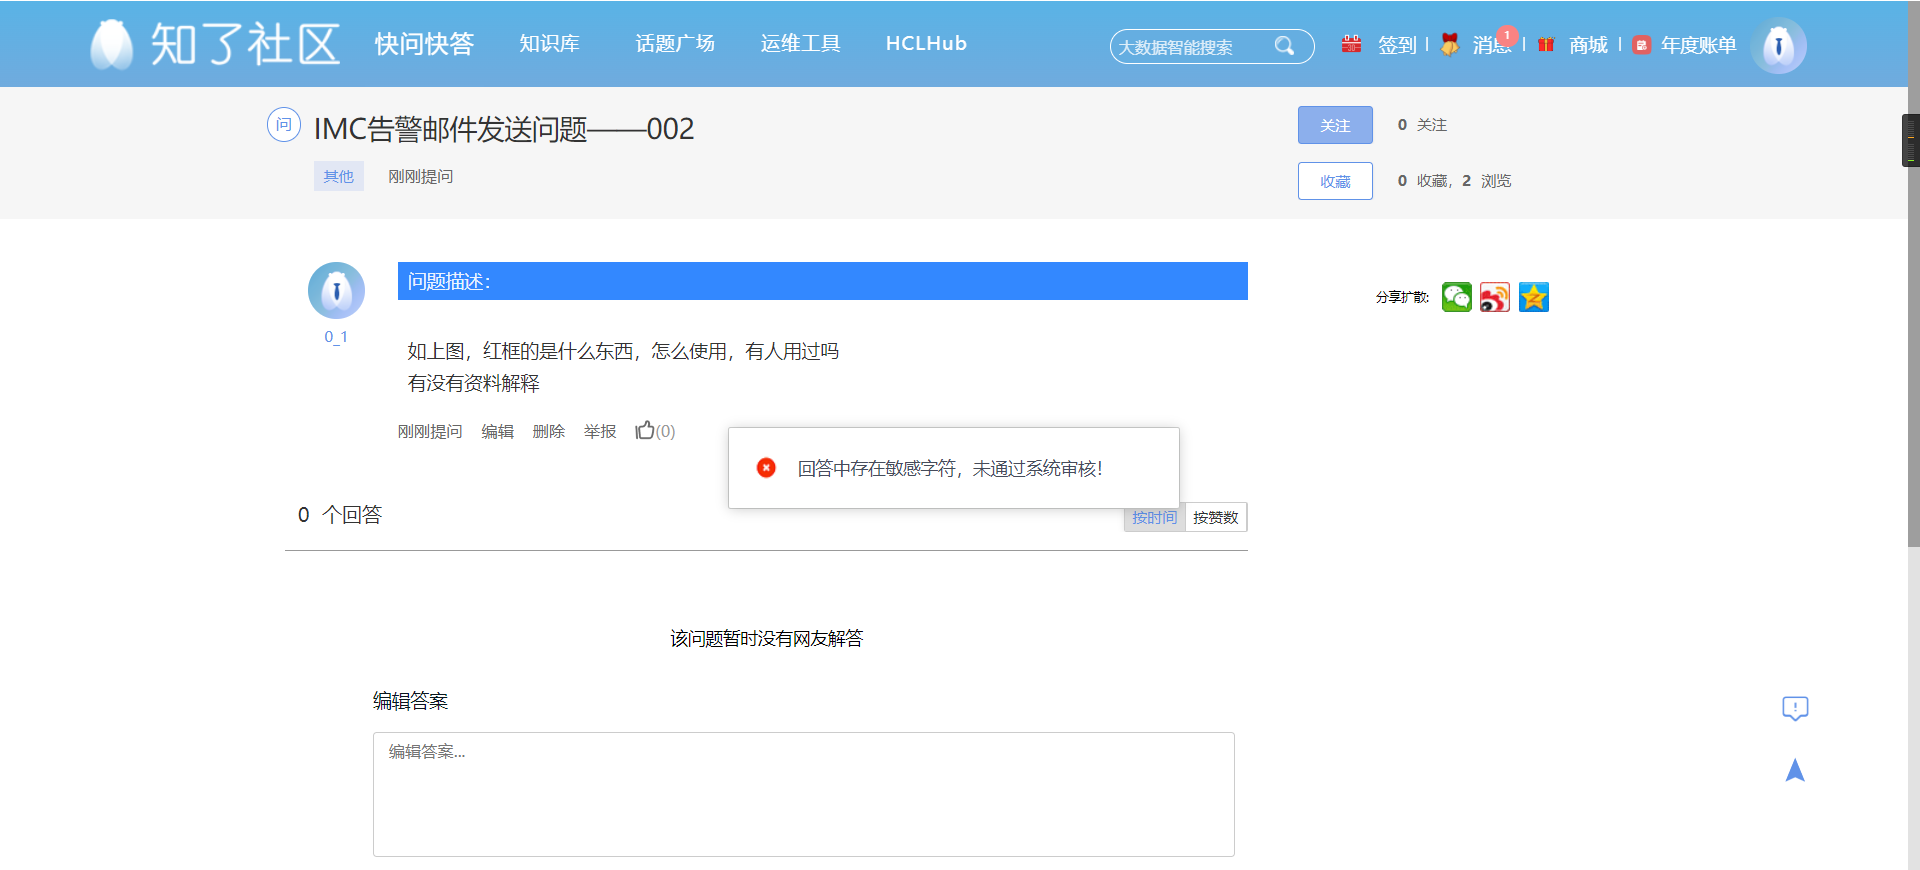Open the 运维工具 menu
The height and width of the screenshot is (870, 1920).
click(800, 44)
